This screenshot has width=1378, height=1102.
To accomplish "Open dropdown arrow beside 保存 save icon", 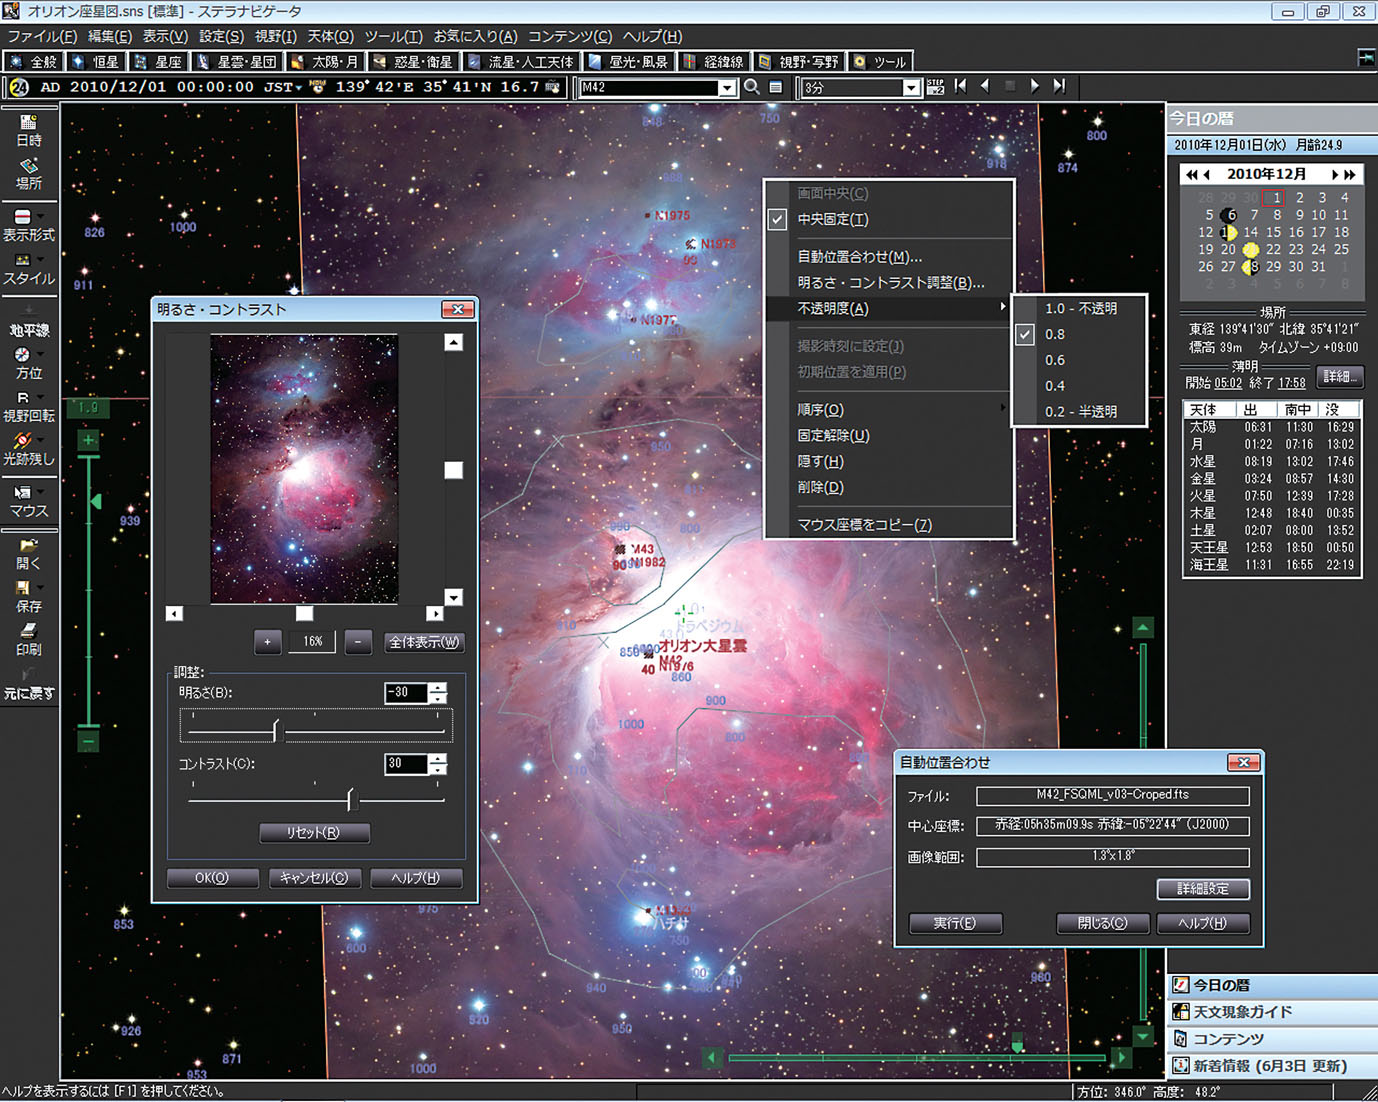I will (41, 587).
